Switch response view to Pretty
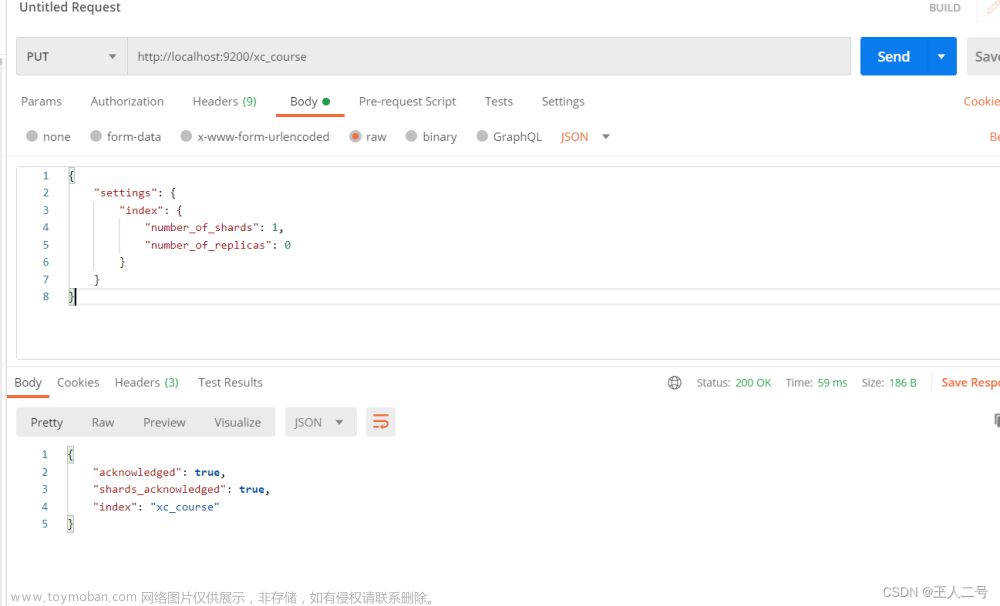The width and height of the screenshot is (1000, 606). tap(47, 422)
